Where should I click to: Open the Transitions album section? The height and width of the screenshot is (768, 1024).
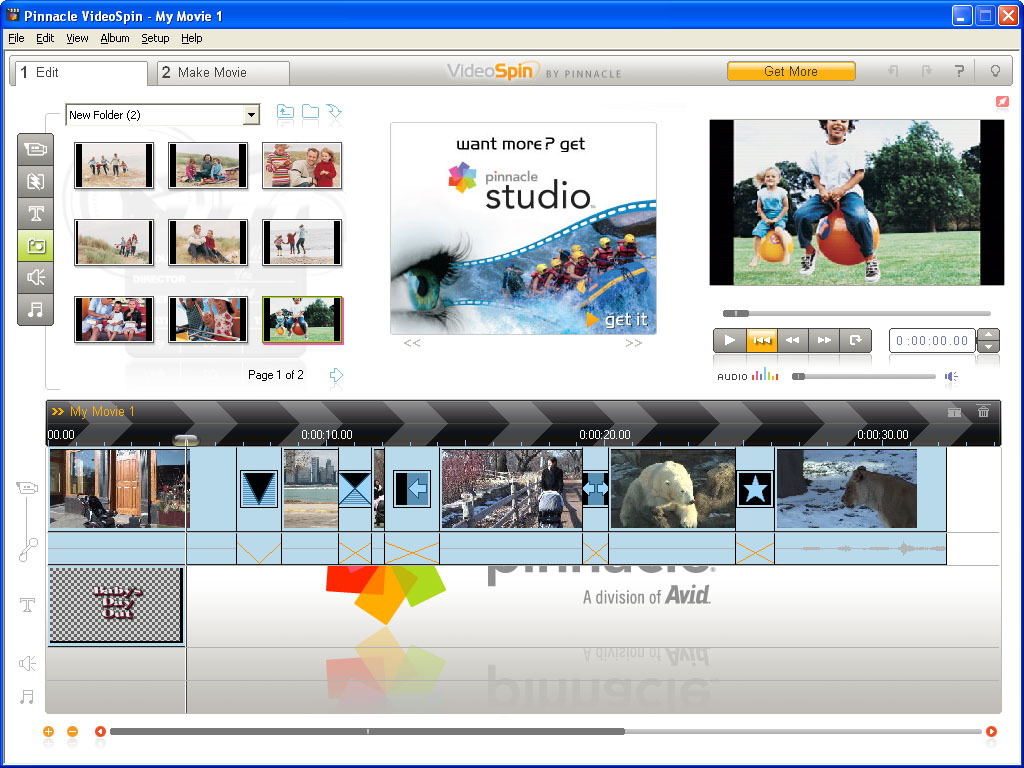click(35, 181)
